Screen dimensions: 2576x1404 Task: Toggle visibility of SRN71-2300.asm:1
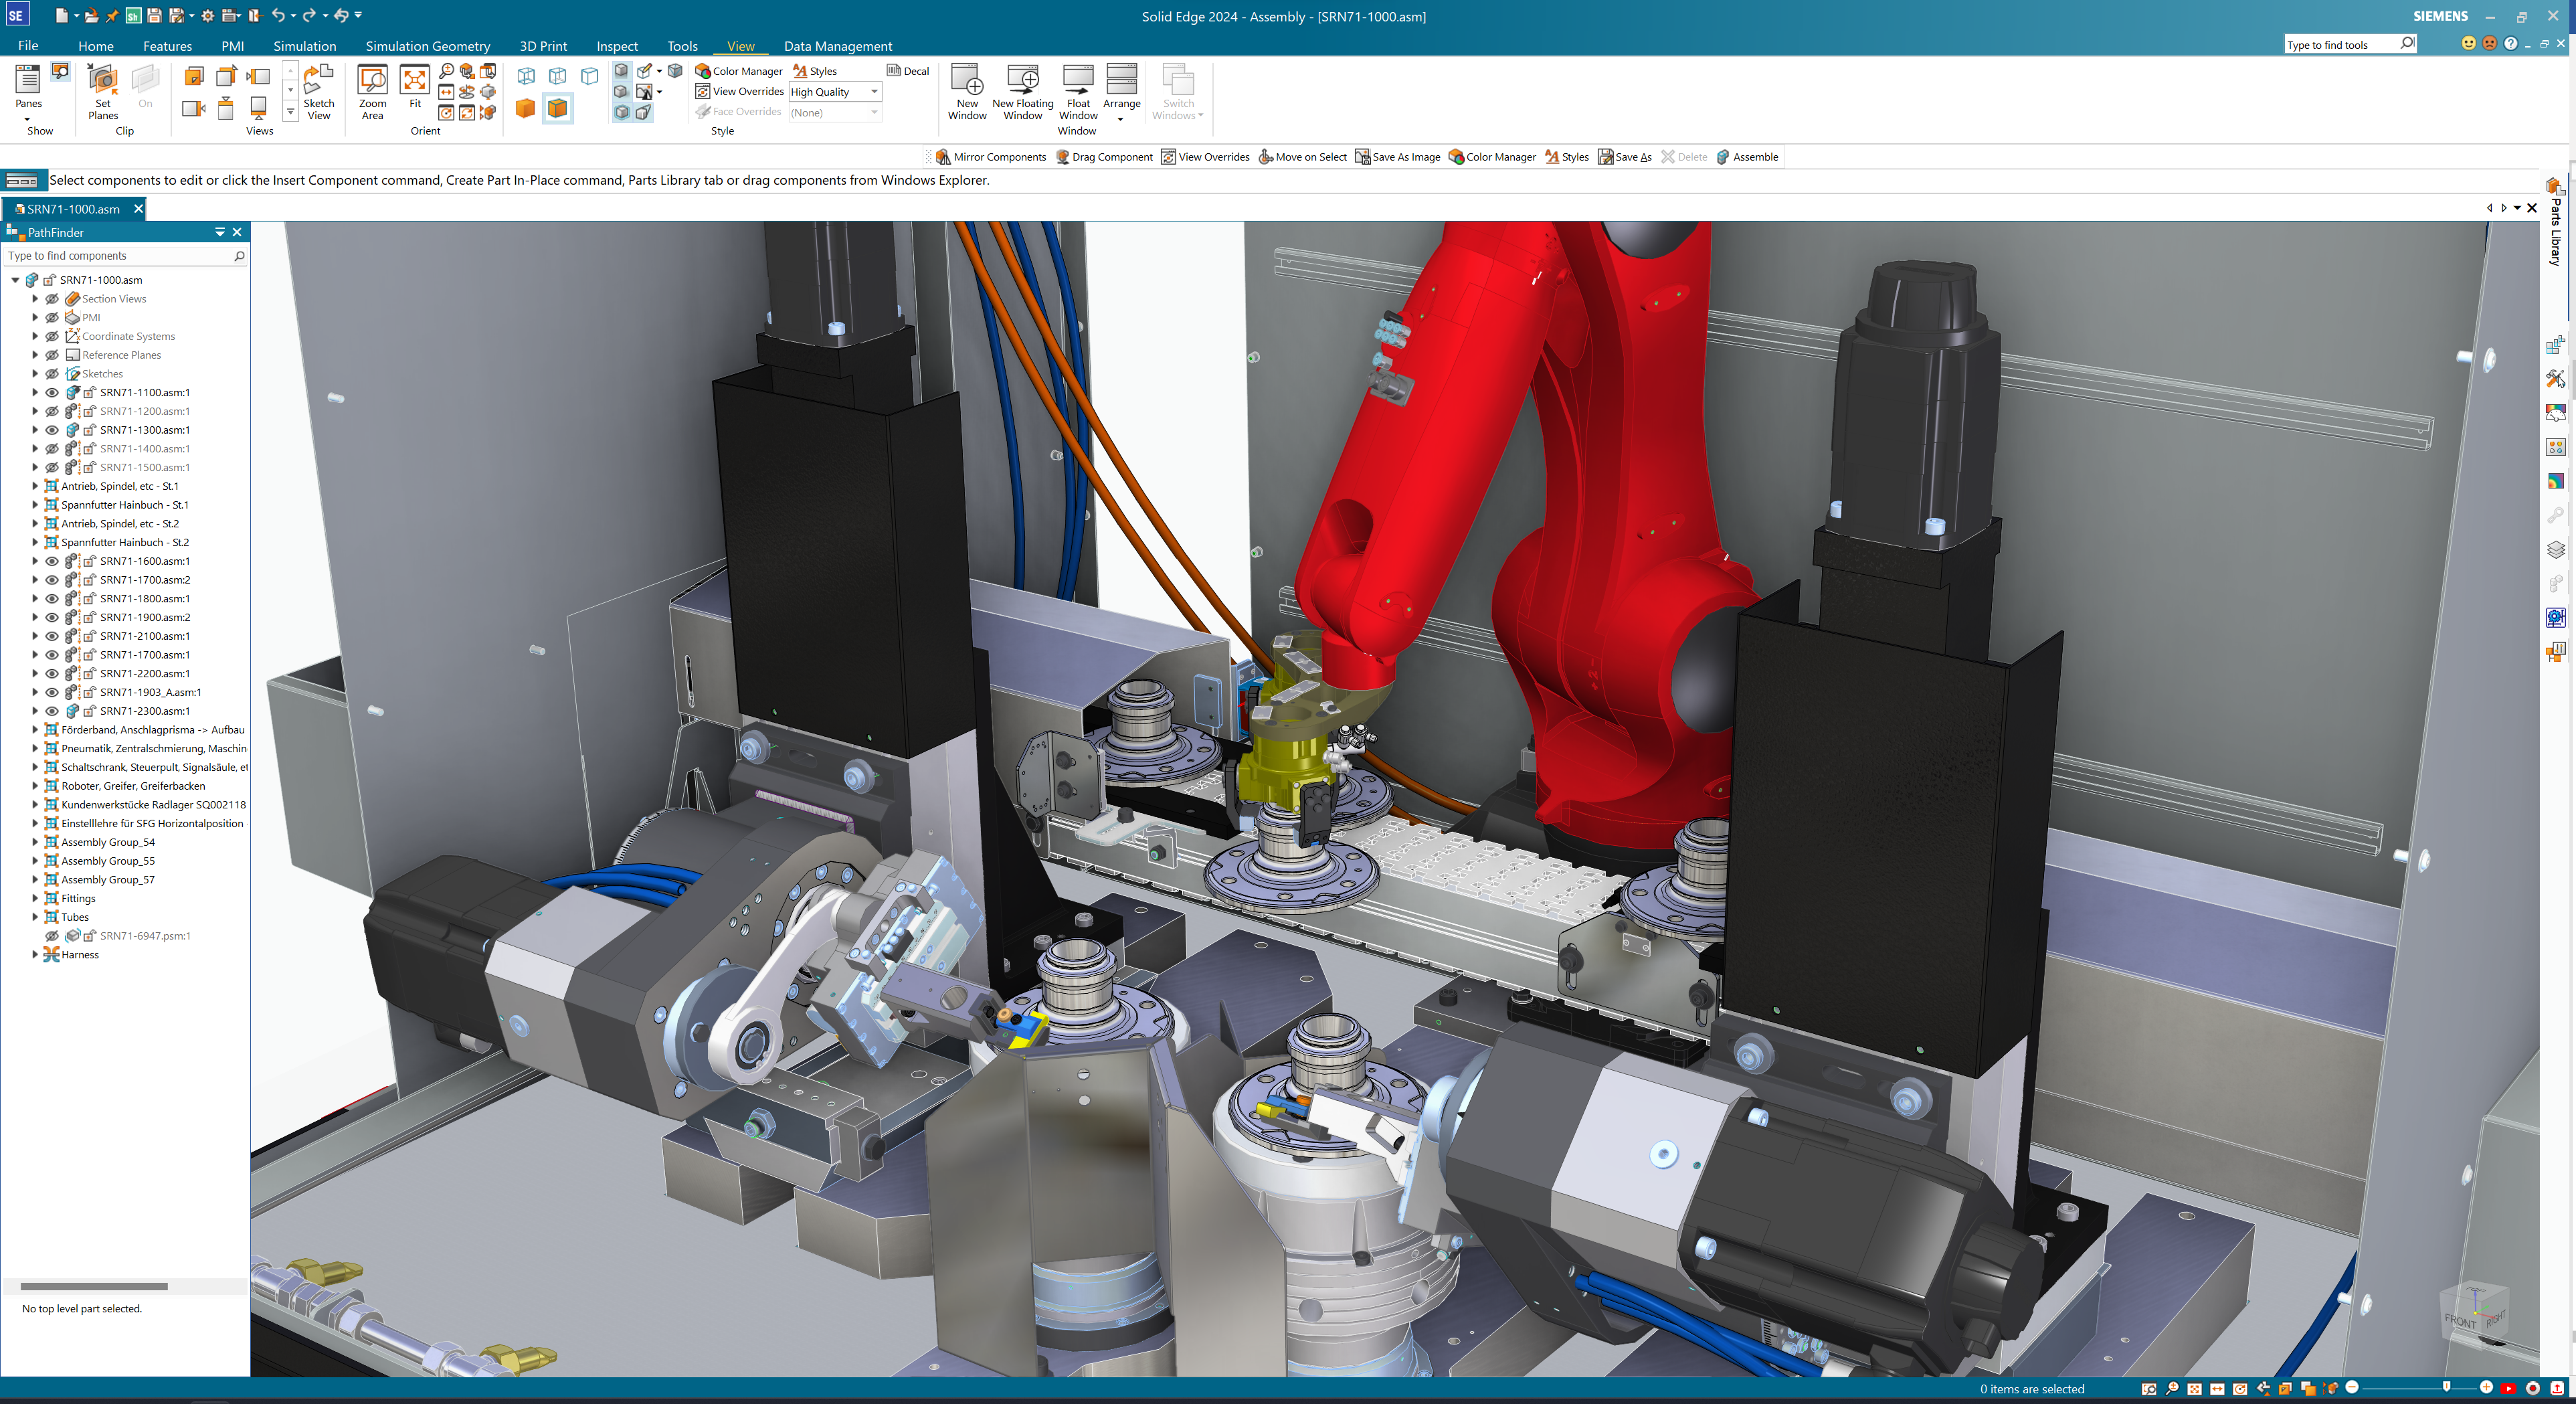[x=52, y=711]
